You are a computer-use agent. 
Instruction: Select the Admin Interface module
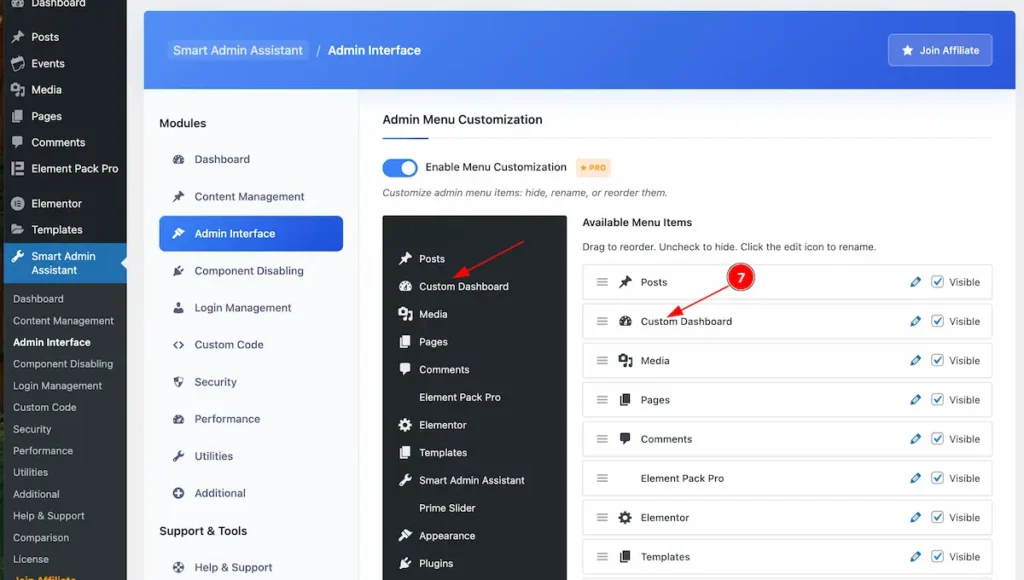[251, 234]
